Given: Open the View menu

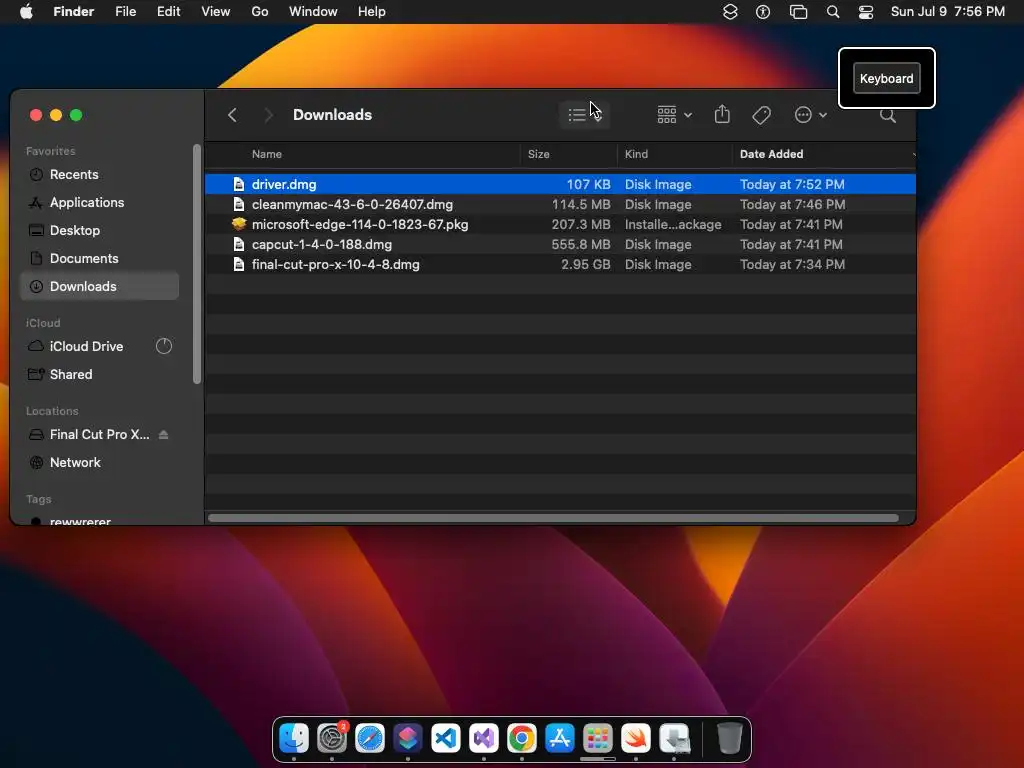Looking at the screenshot, I should (216, 12).
